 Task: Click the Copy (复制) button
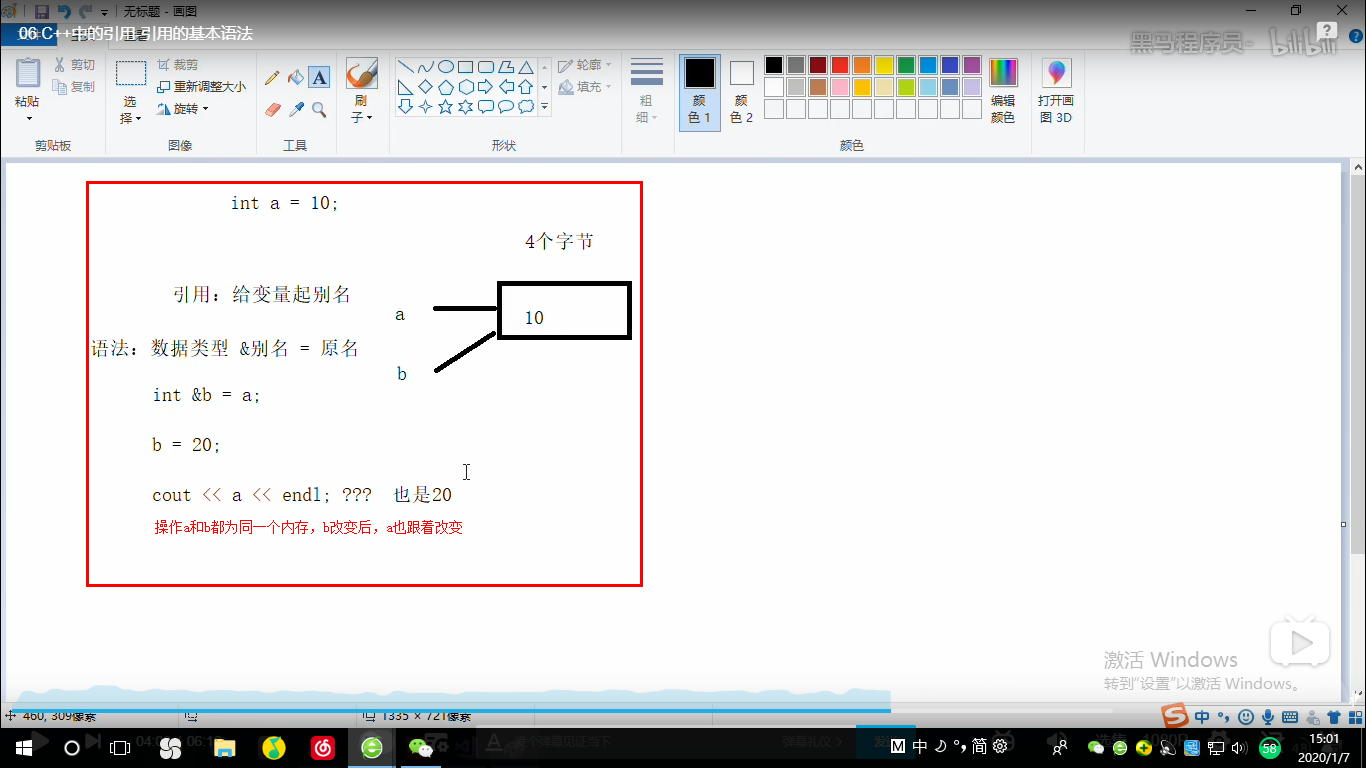point(76,87)
